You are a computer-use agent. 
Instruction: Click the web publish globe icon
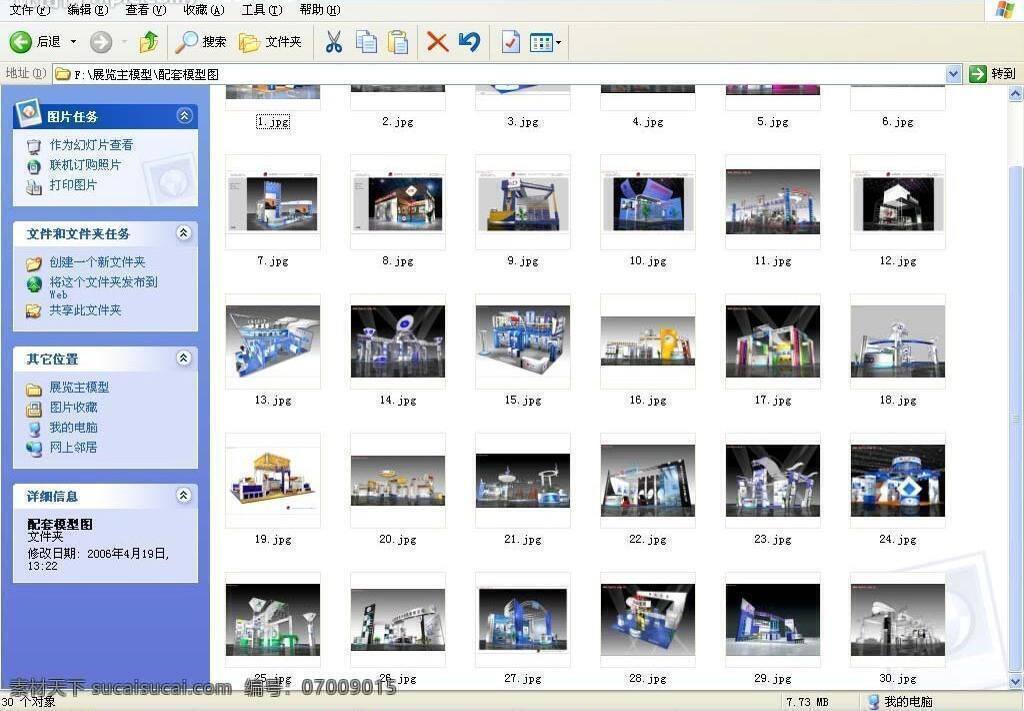click(x=33, y=284)
